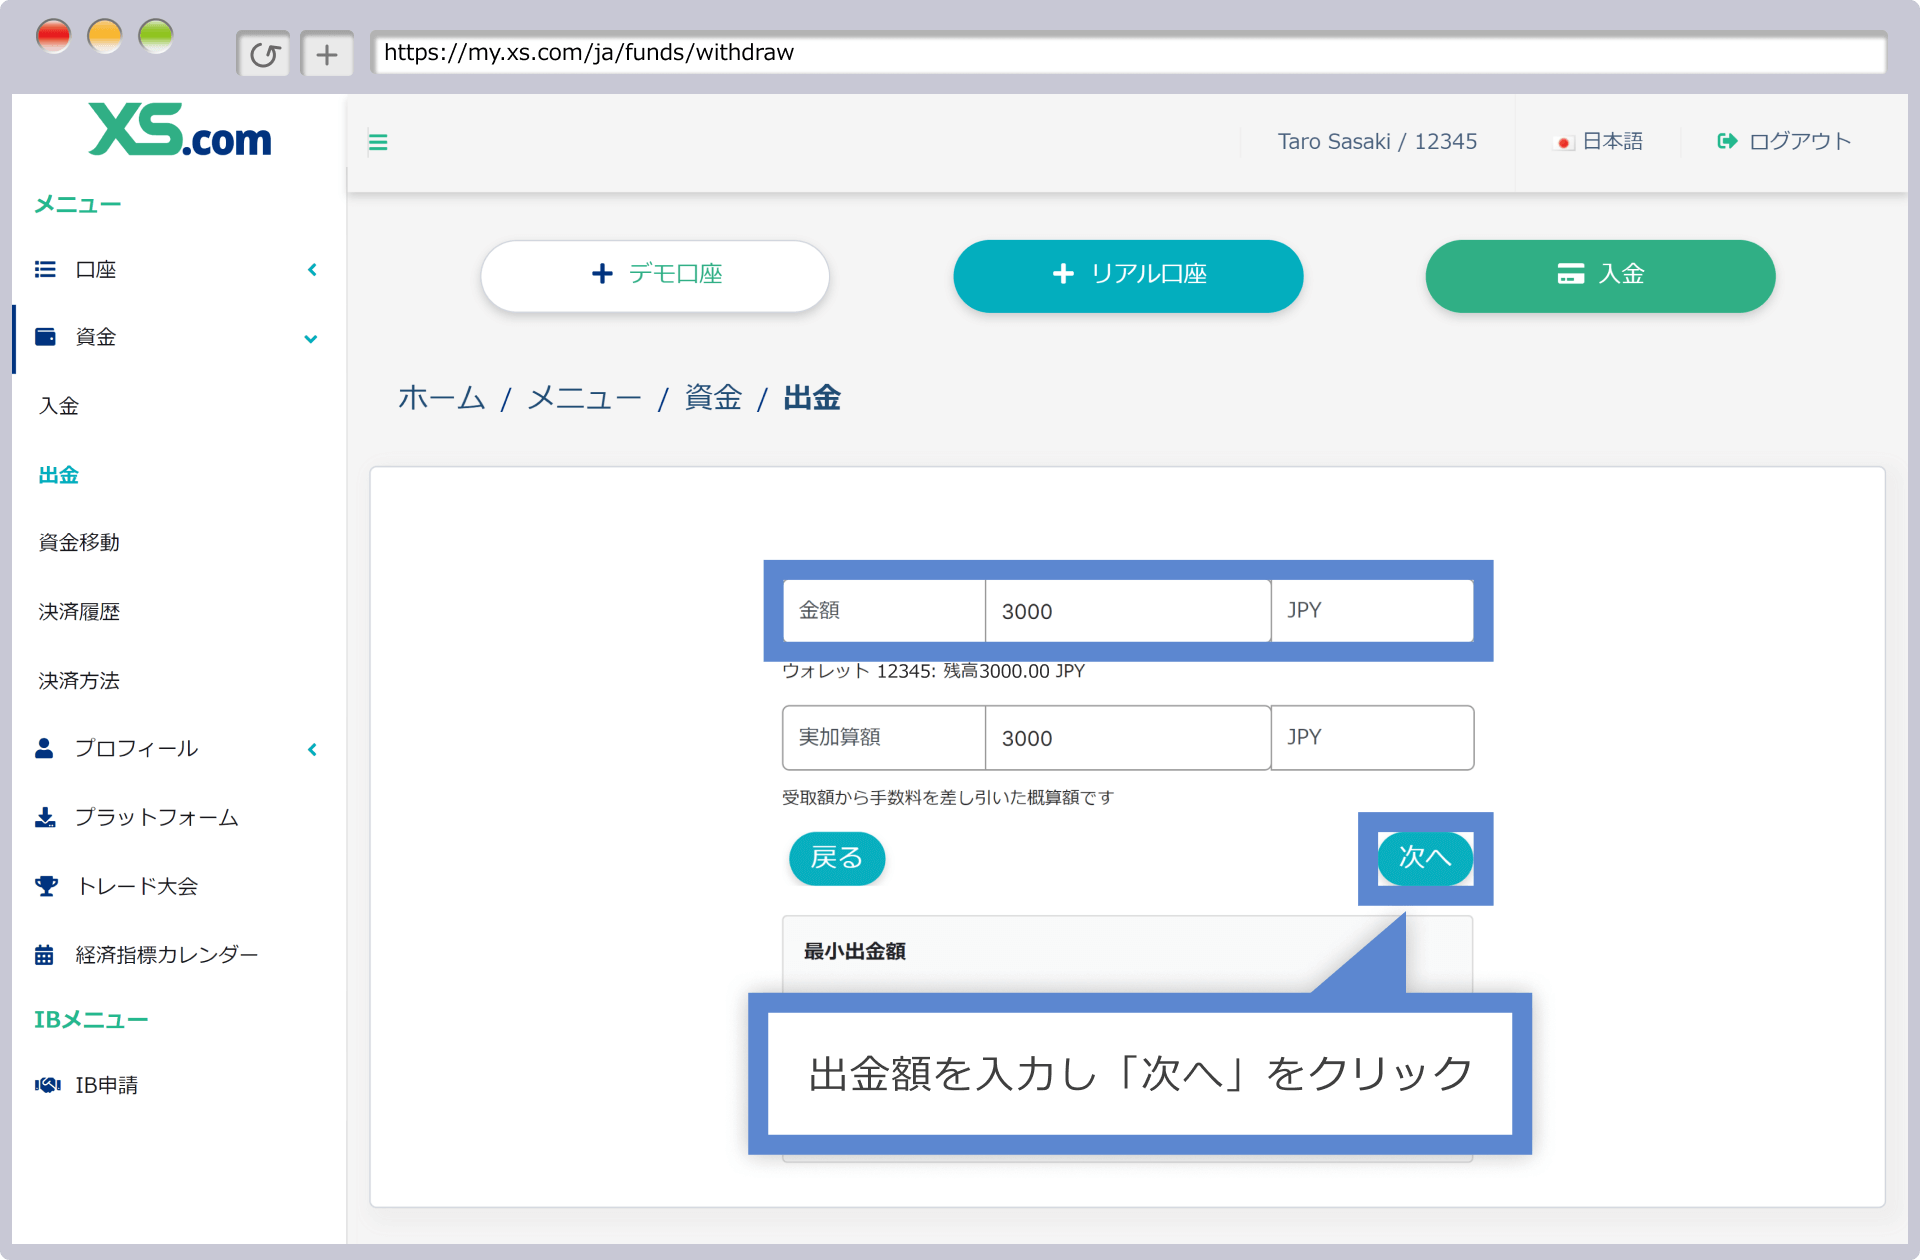Click the card icon on 入金 button
Screen dimensions: 1920x1260
pos(1570,274)
